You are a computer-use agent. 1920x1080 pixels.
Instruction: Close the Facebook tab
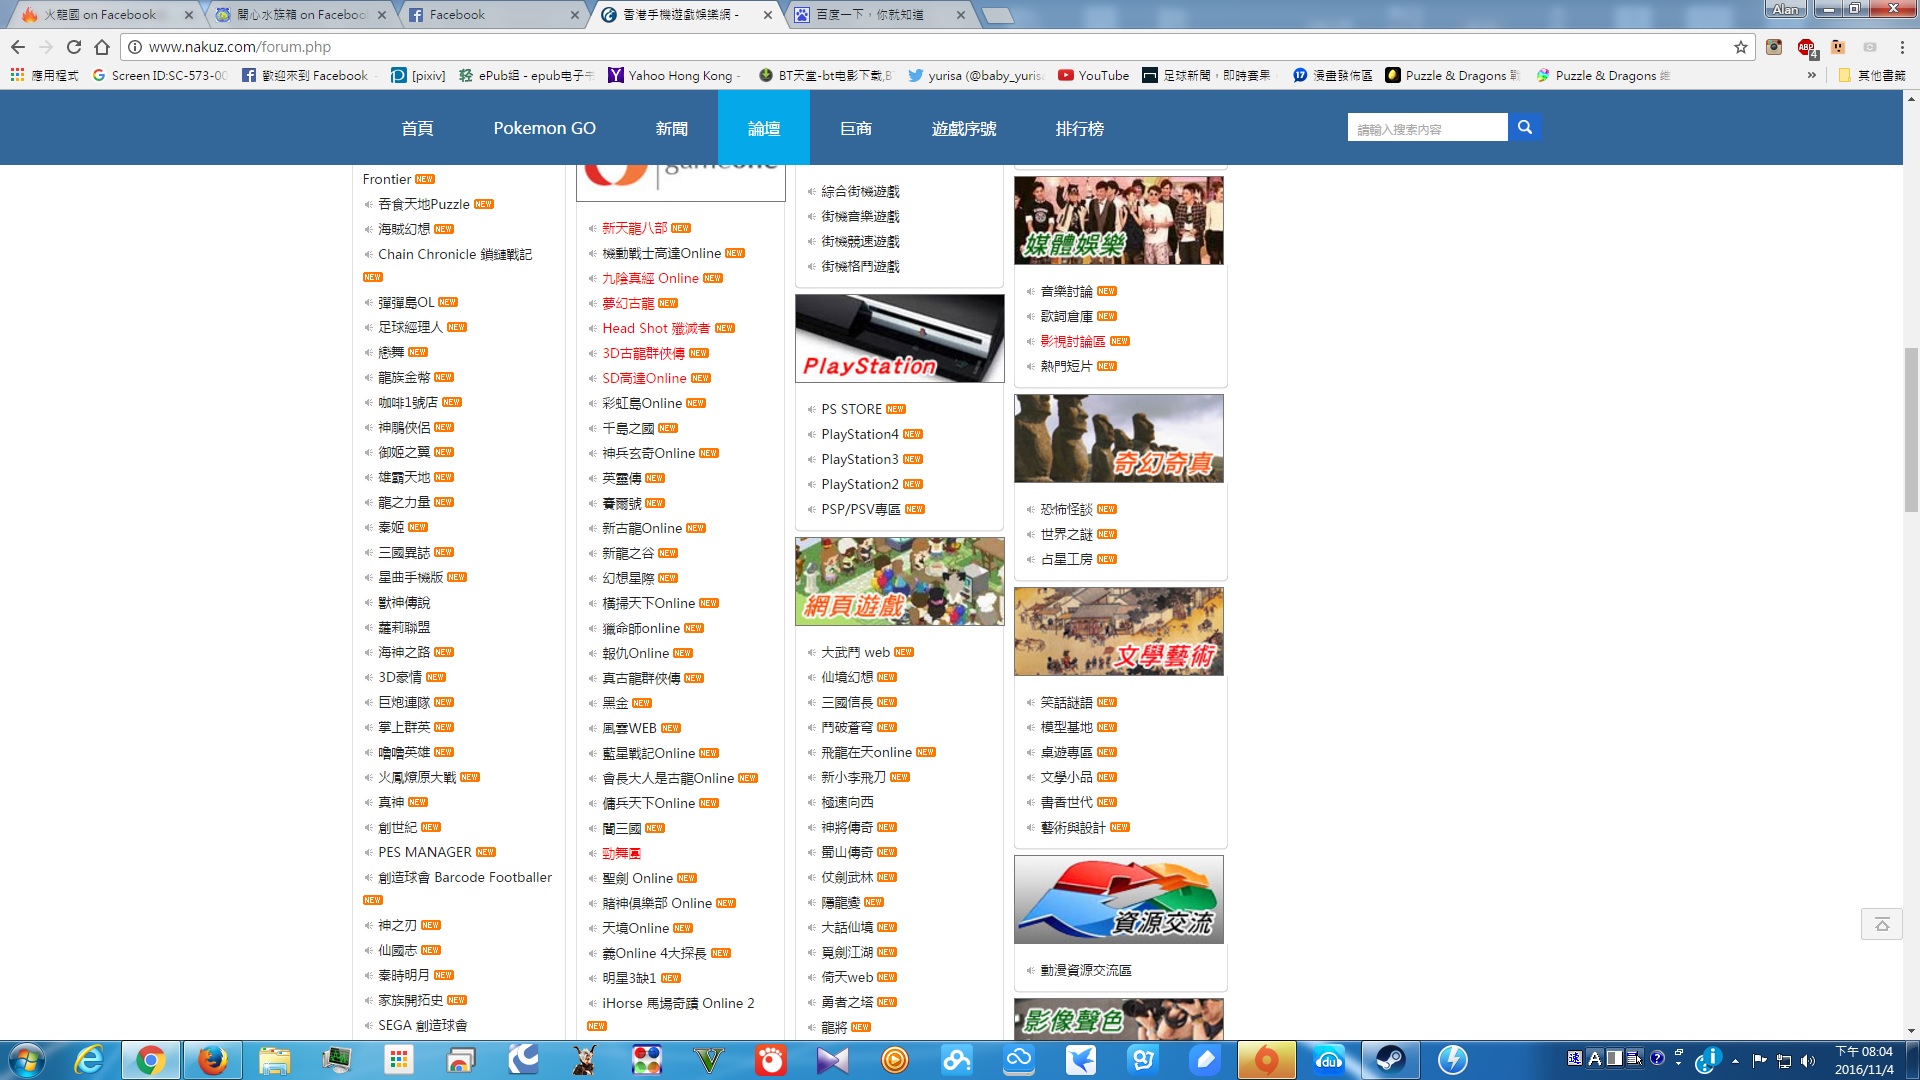[x=574, y=15]
